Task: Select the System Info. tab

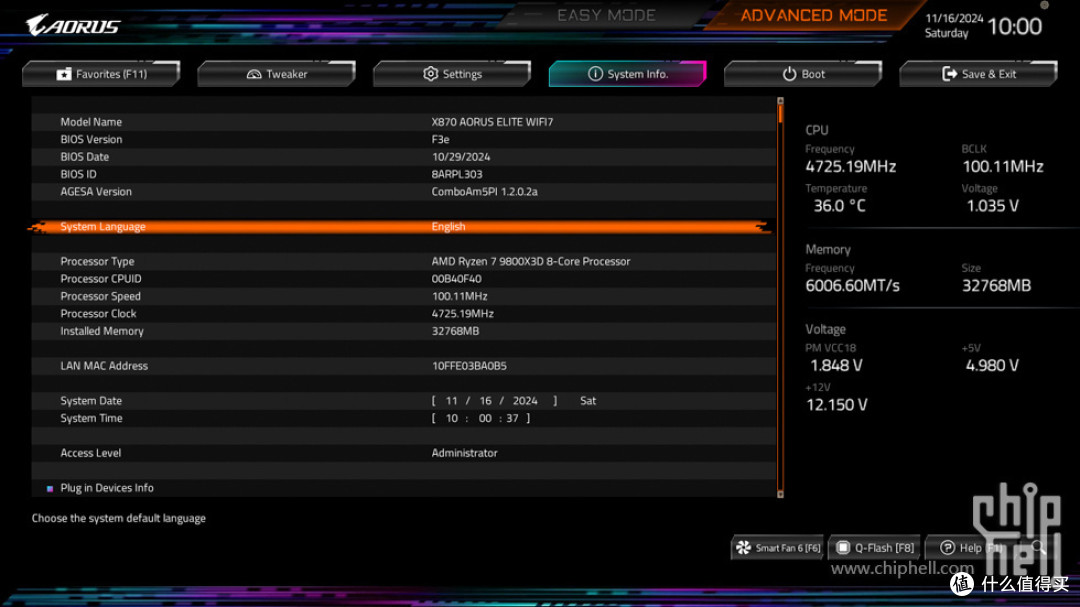Action: (x=627, y=74)
